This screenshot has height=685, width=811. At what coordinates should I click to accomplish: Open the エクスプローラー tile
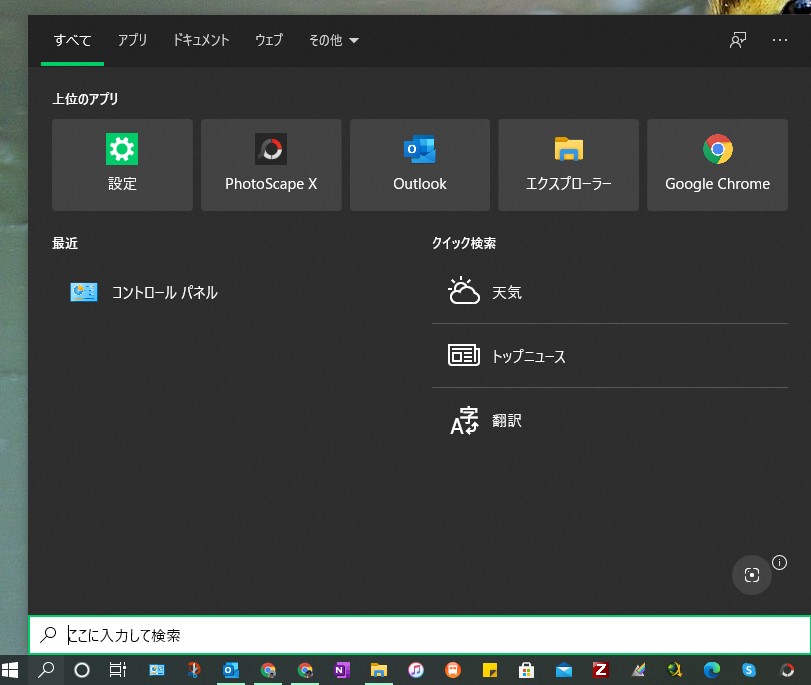click(x=568, y=165)
